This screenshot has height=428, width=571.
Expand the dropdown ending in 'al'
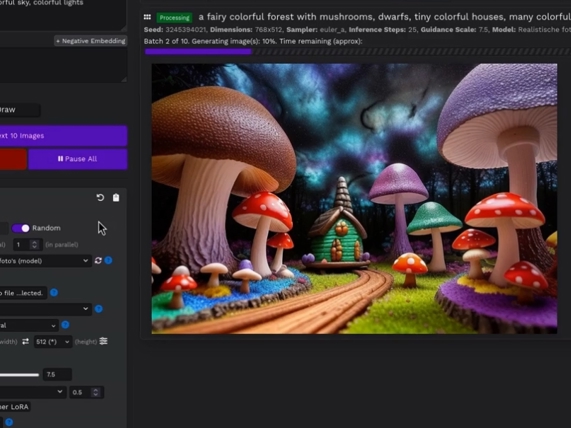pyautogui.click(x=29, y=325)
